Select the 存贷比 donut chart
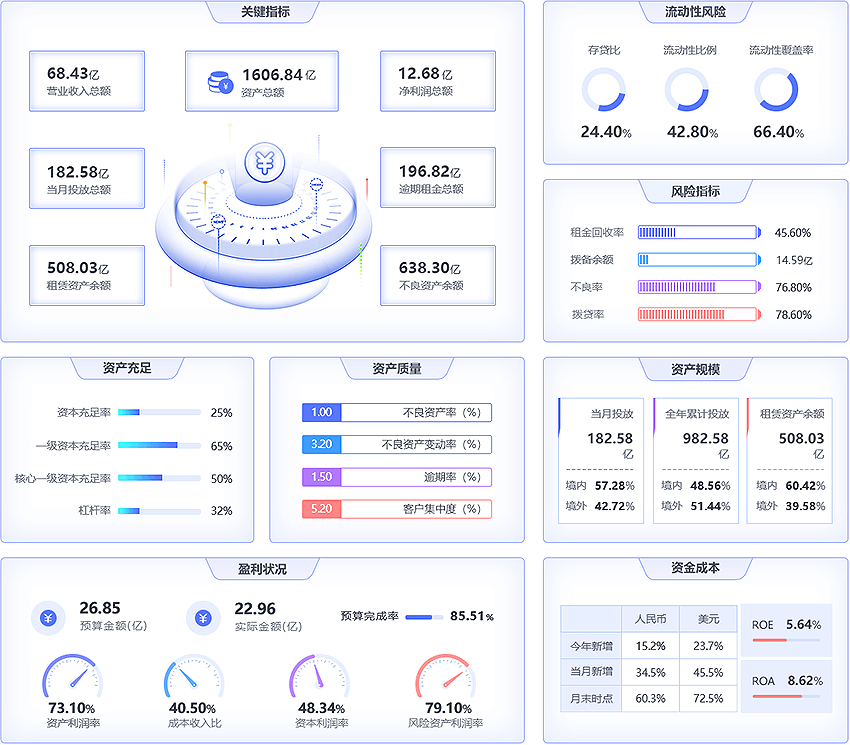 (x=603, y=90)
